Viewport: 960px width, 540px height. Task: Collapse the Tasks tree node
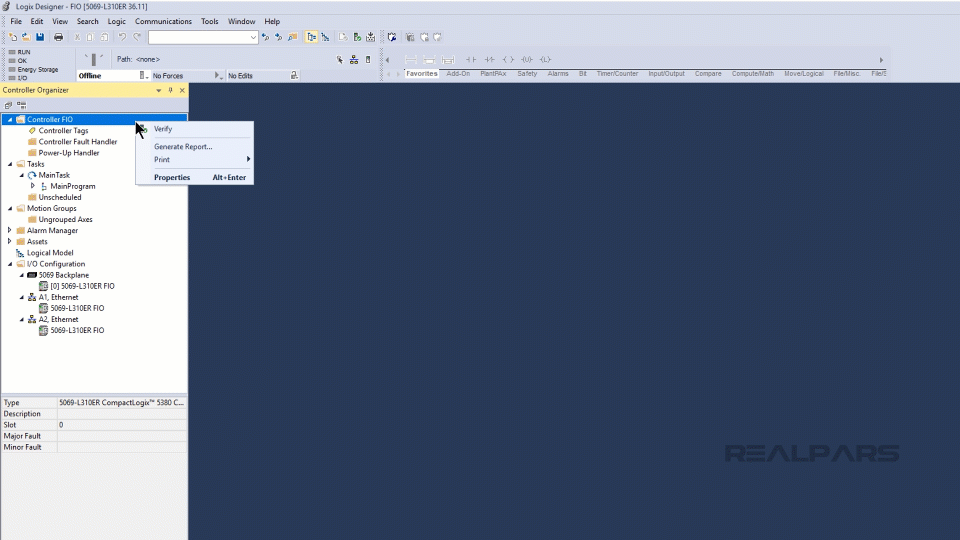point(10,164)
